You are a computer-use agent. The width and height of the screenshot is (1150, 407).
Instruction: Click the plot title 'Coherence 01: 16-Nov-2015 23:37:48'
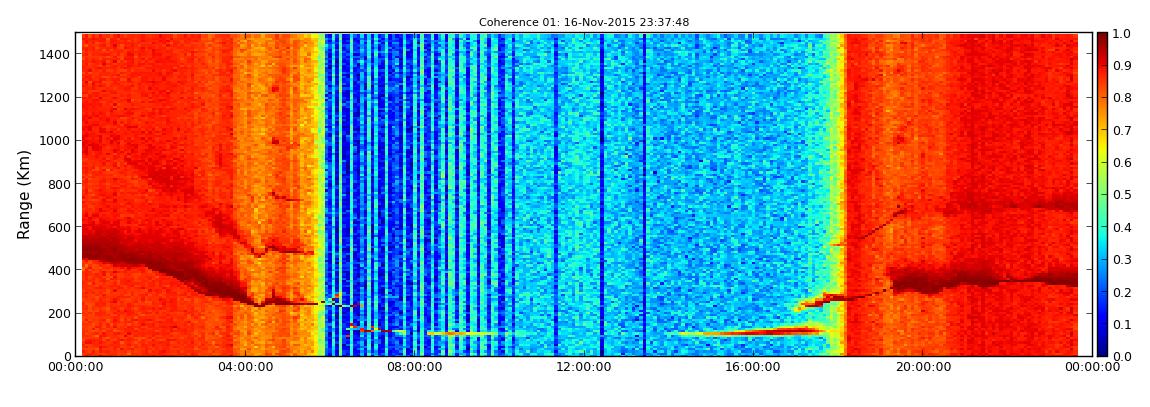(584, 23)
